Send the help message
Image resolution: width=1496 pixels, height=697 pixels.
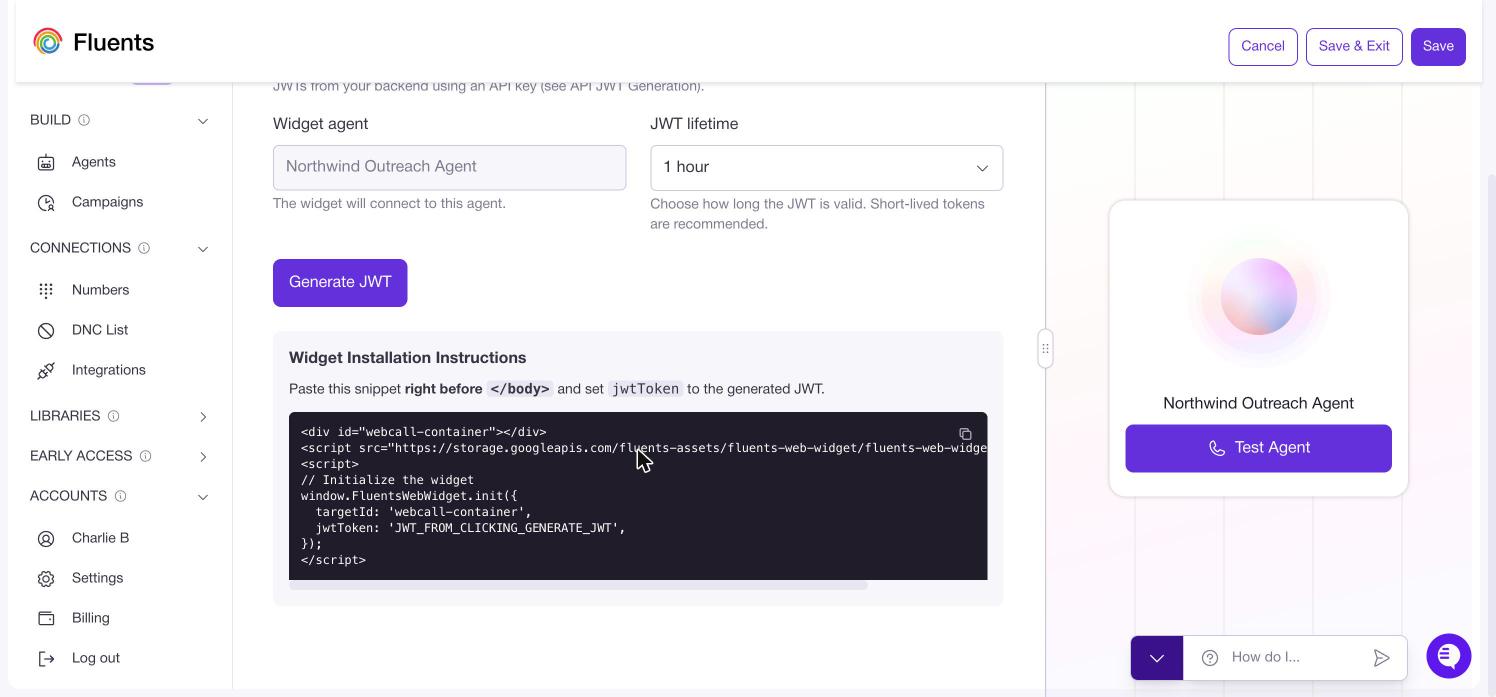1381,657
